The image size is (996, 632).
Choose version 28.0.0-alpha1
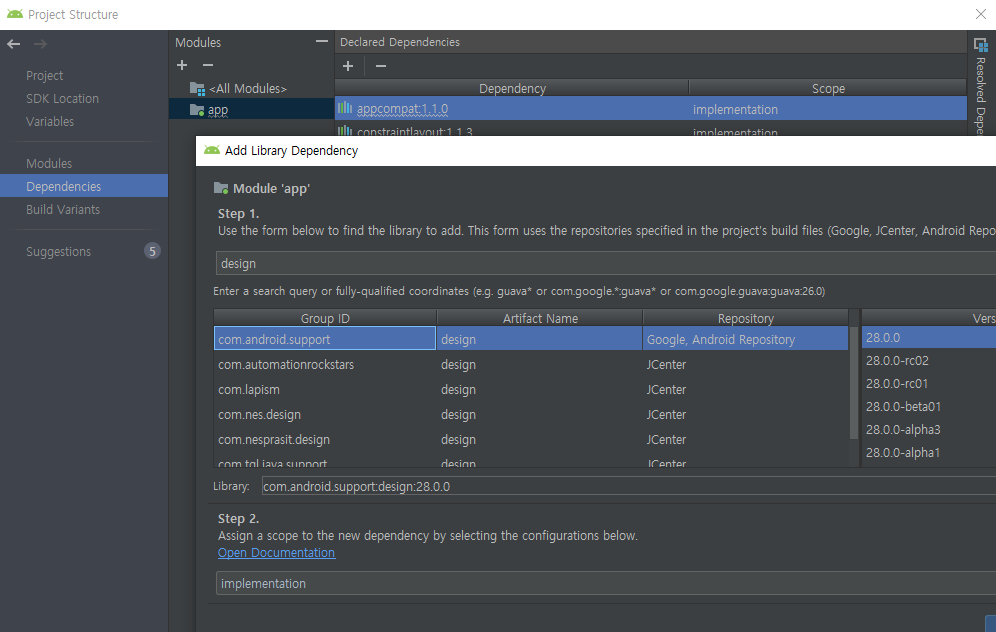[x=929, y=452]
